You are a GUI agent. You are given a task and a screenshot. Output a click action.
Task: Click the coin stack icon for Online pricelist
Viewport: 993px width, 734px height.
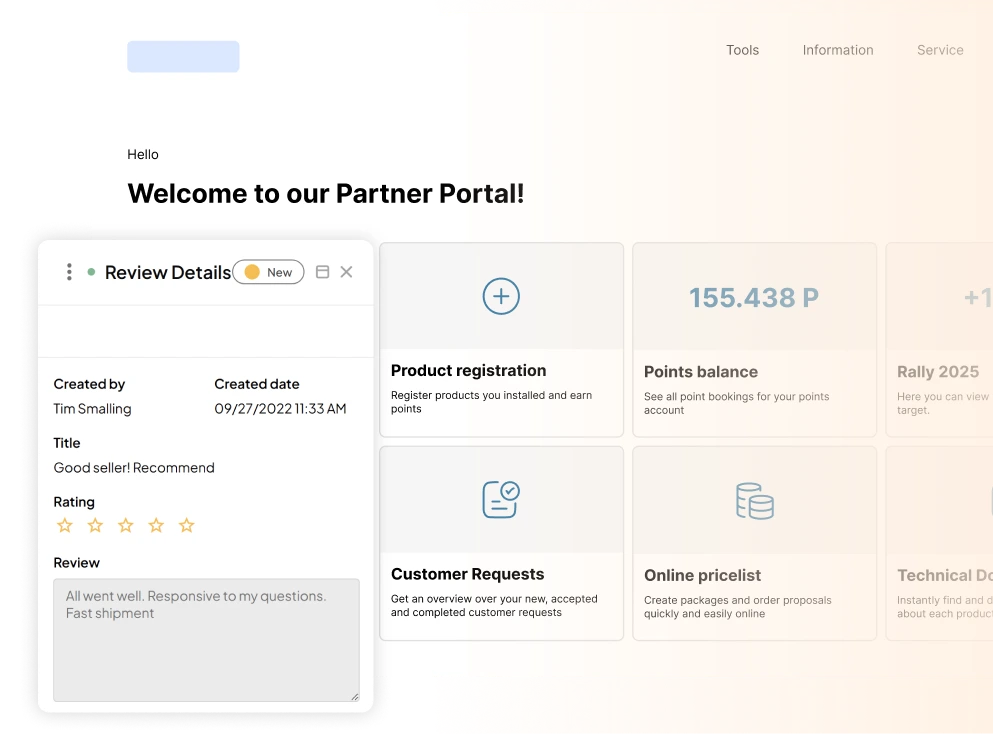click(754, 501)
